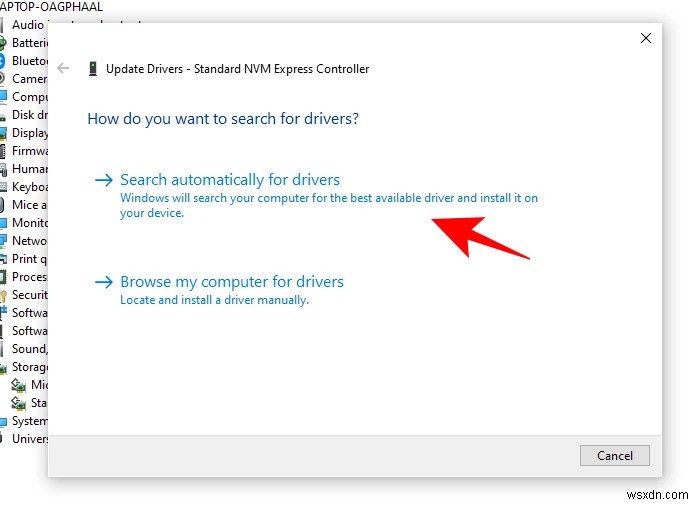Image resolution: width=700 pixels, height=505 pixels.
Task: Select Monitors category in Device Manager
Action: [x=29, y=223]
